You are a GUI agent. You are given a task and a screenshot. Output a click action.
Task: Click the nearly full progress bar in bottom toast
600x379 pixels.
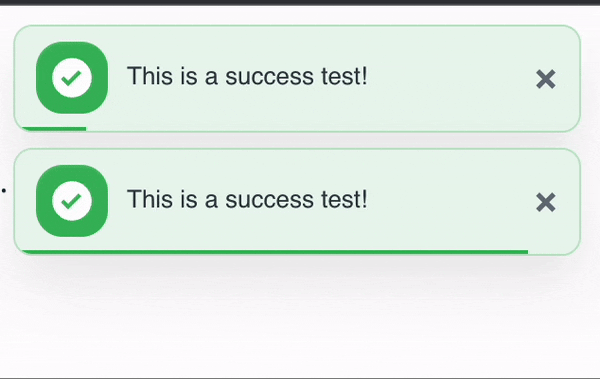click(x=275, y=252)
